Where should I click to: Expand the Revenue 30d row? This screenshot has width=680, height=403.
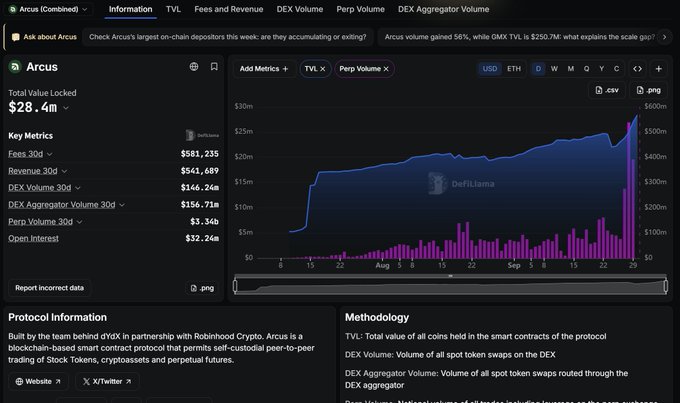pyautogui.click(x=64, y=171)
